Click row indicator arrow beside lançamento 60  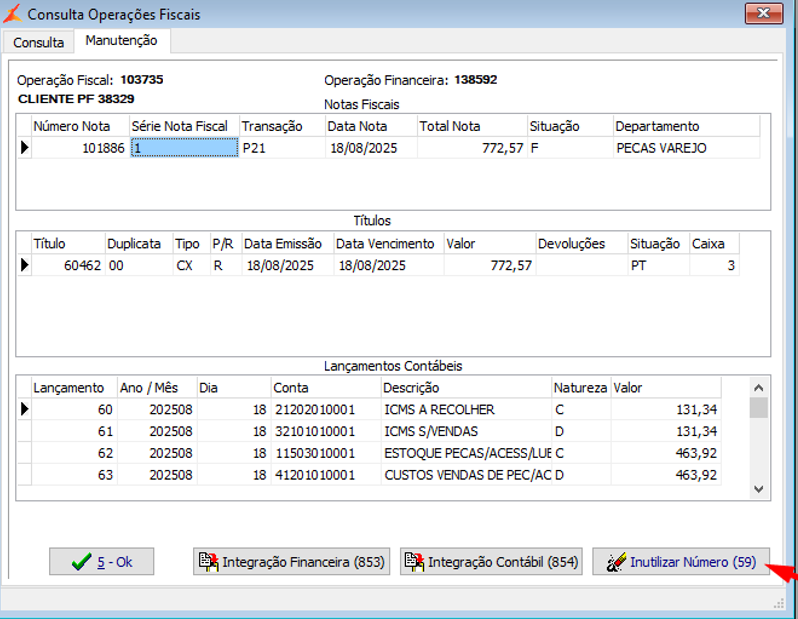pyautogui.click(x=24, y=409)
